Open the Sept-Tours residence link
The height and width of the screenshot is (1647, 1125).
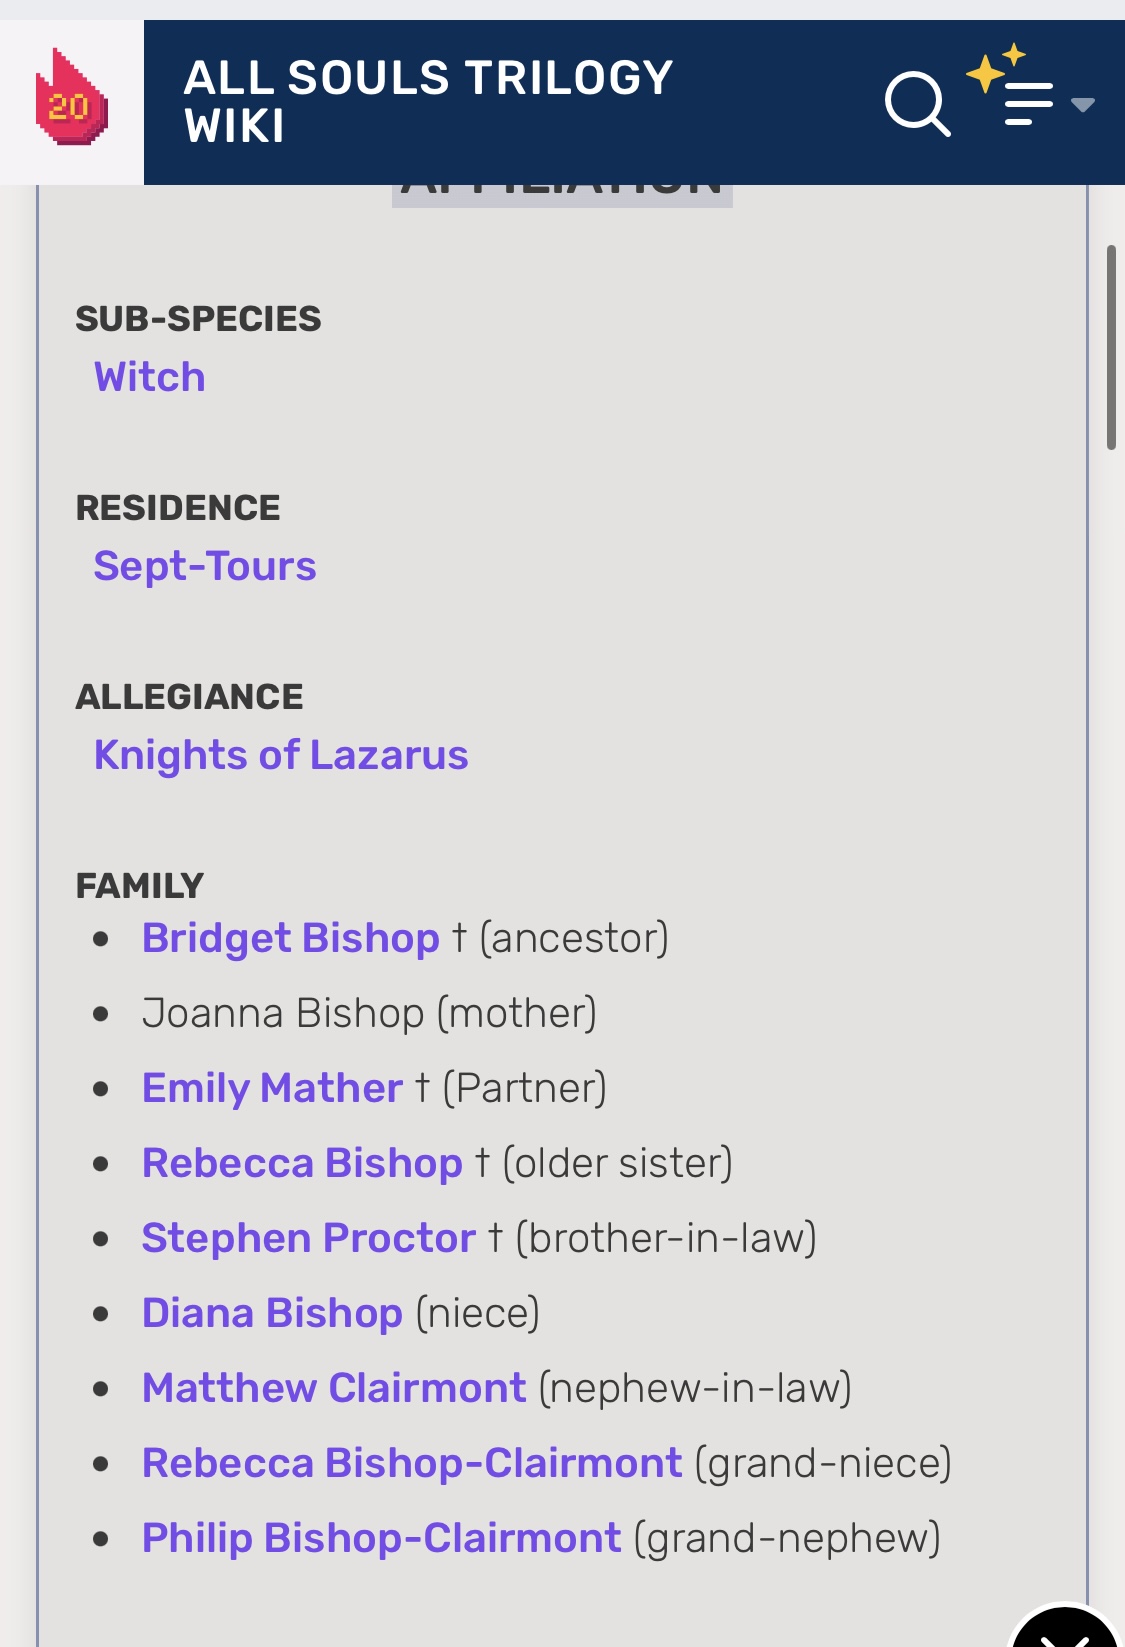coord(205,566)
